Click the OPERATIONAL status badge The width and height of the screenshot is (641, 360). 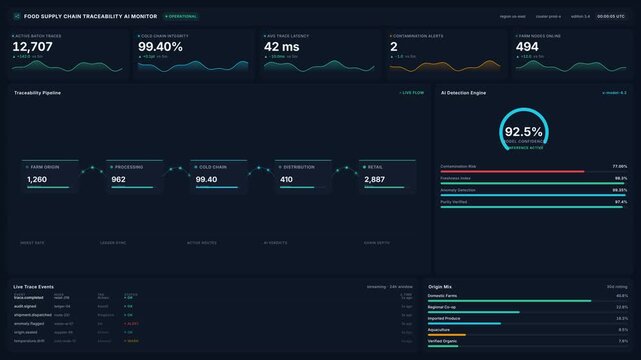pos(181,16)
